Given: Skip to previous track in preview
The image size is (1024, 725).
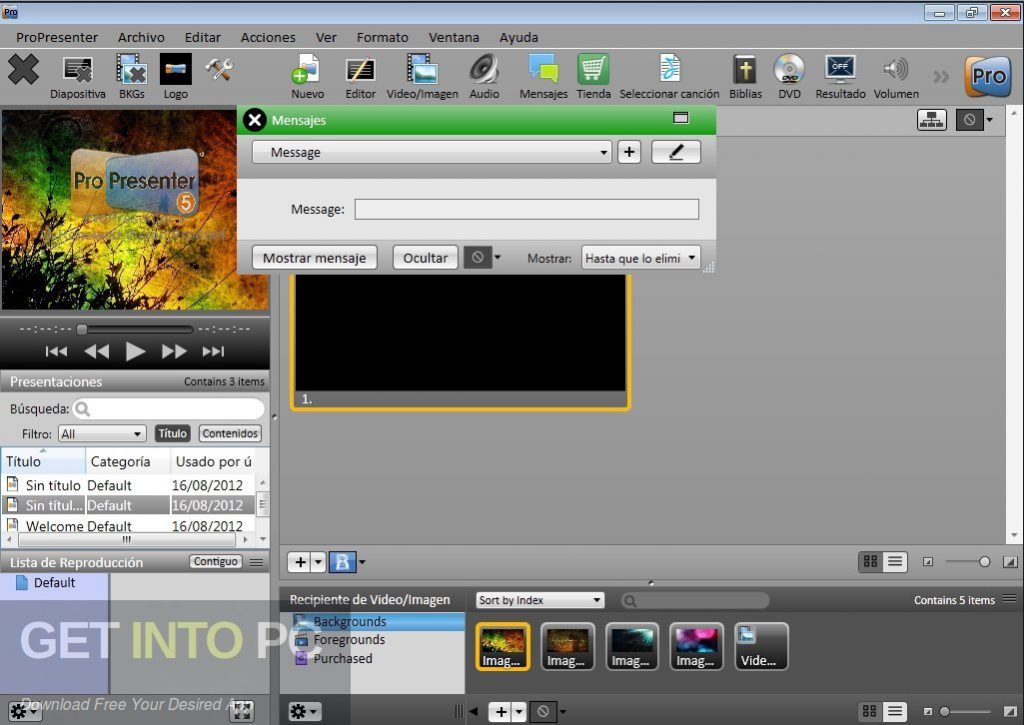Looking at the screenshot, I should coord(57,351).
